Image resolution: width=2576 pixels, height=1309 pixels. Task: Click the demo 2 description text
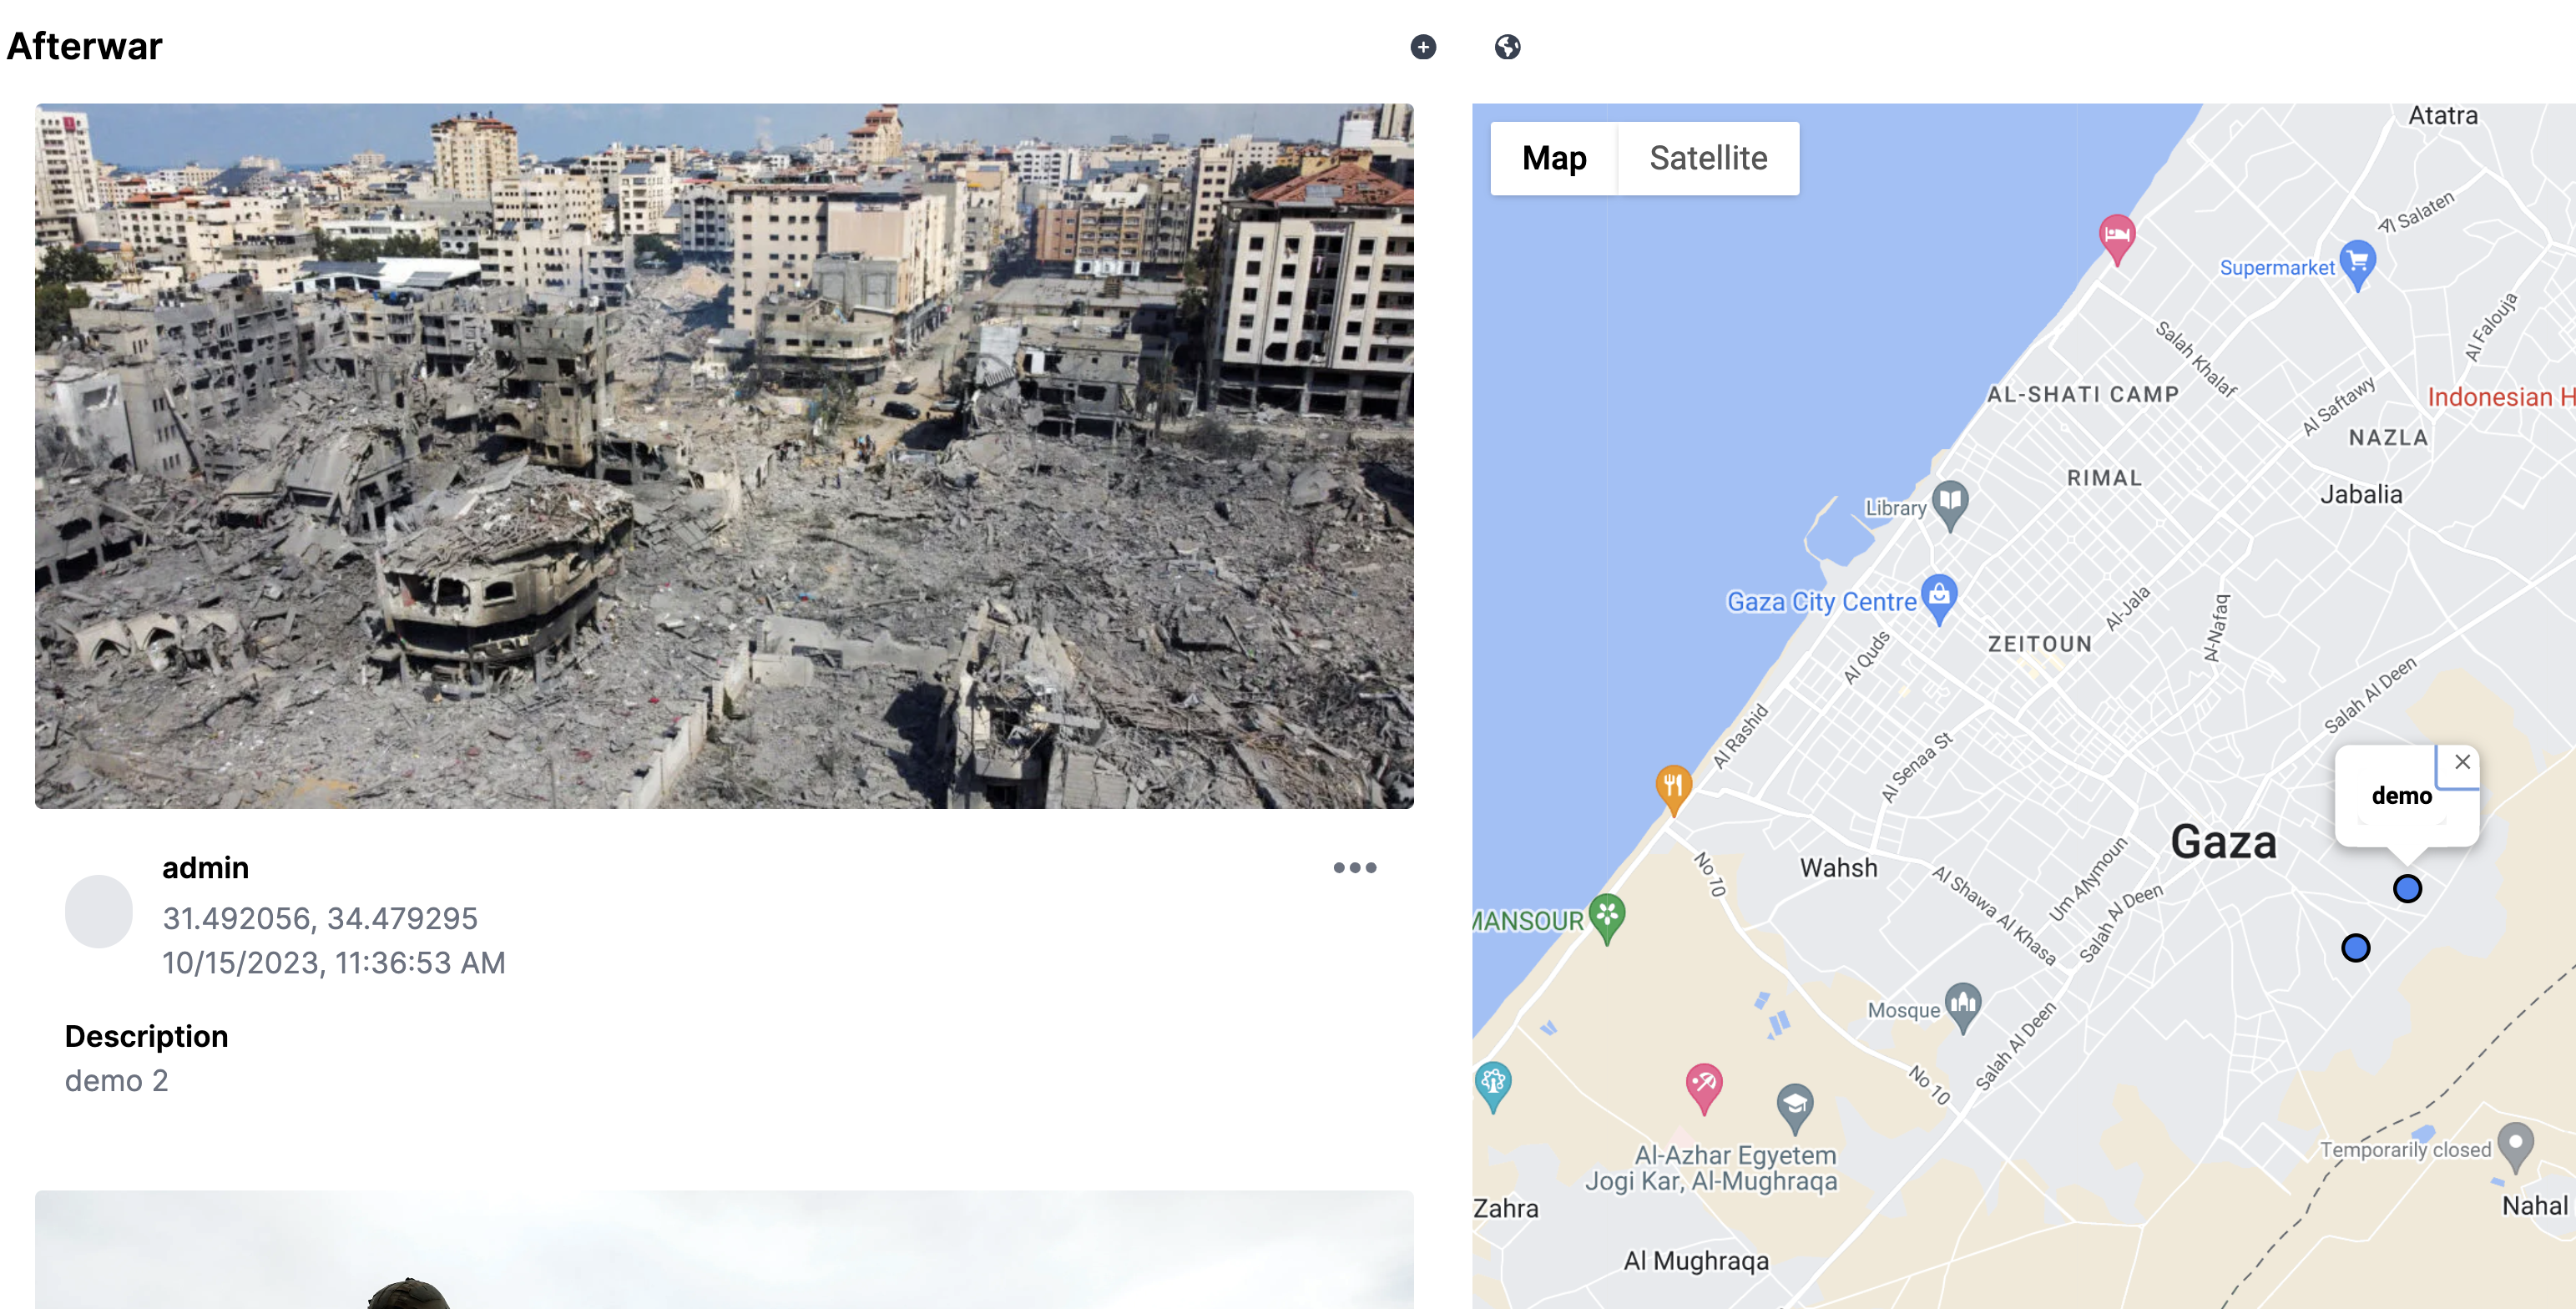116,1080
